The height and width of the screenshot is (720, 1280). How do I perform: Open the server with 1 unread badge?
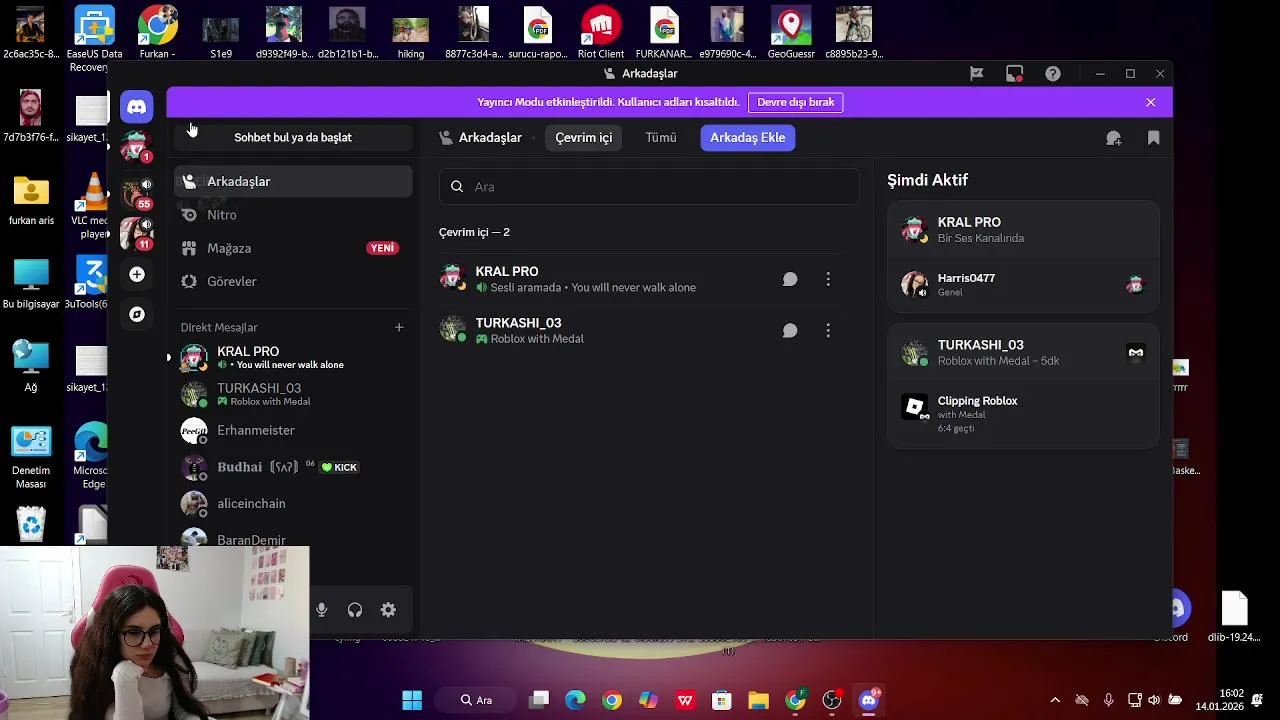click(x=136, y=146)
